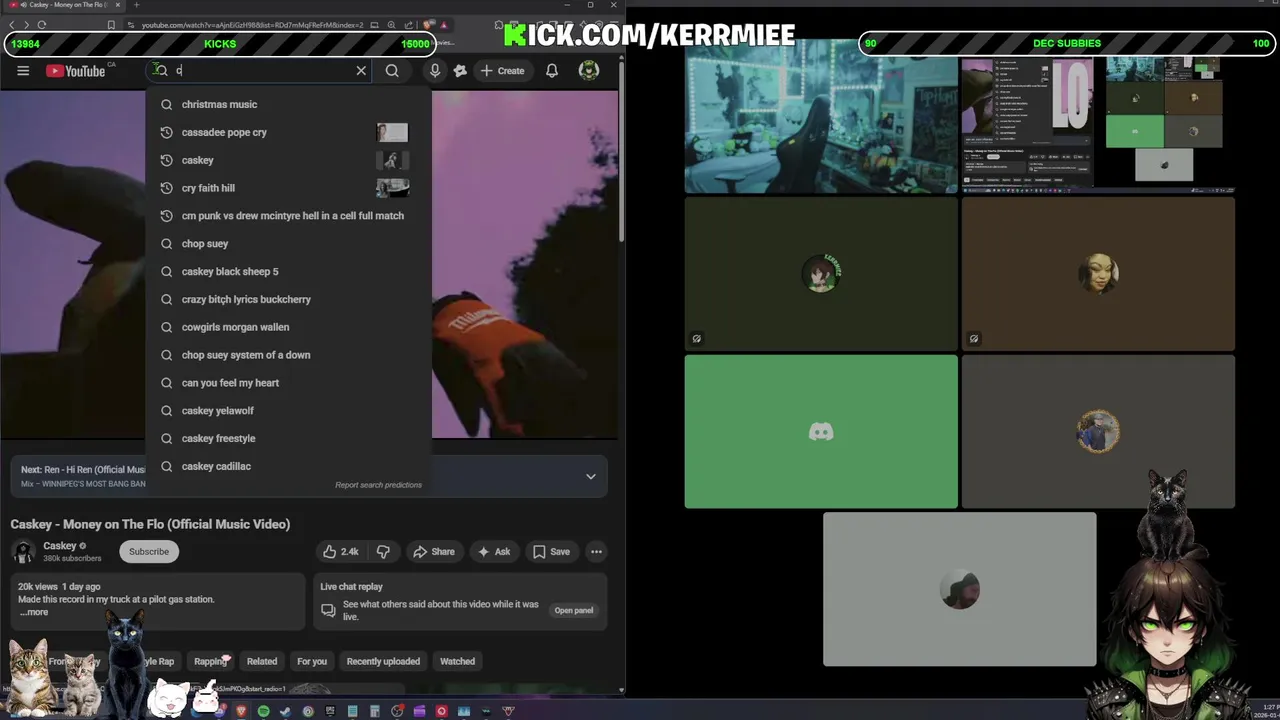
Task: Open thumbnail beside 'cry faith hill' suggestion
Action: (x=392, y=188)
